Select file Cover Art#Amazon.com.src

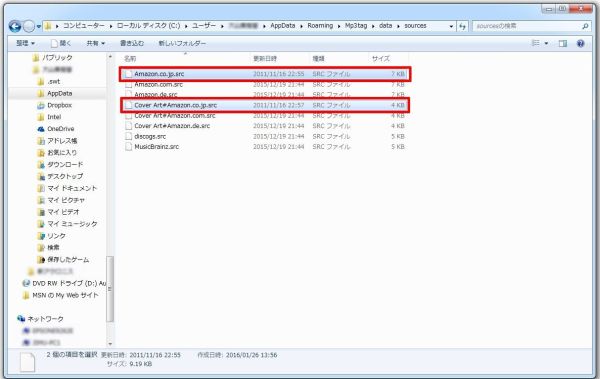(x=174, y=115)
